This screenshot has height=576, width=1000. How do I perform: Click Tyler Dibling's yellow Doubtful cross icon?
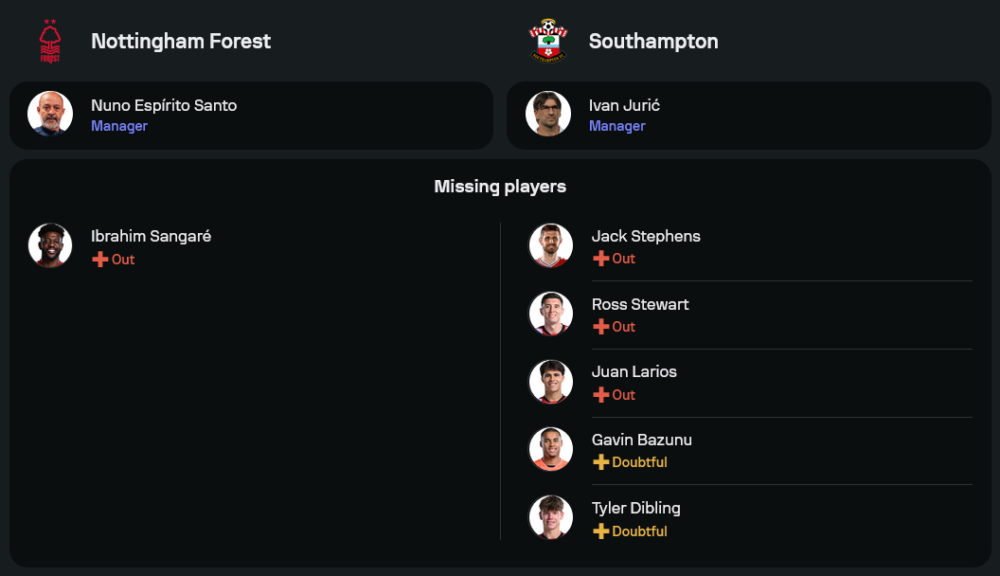point(601,531)
